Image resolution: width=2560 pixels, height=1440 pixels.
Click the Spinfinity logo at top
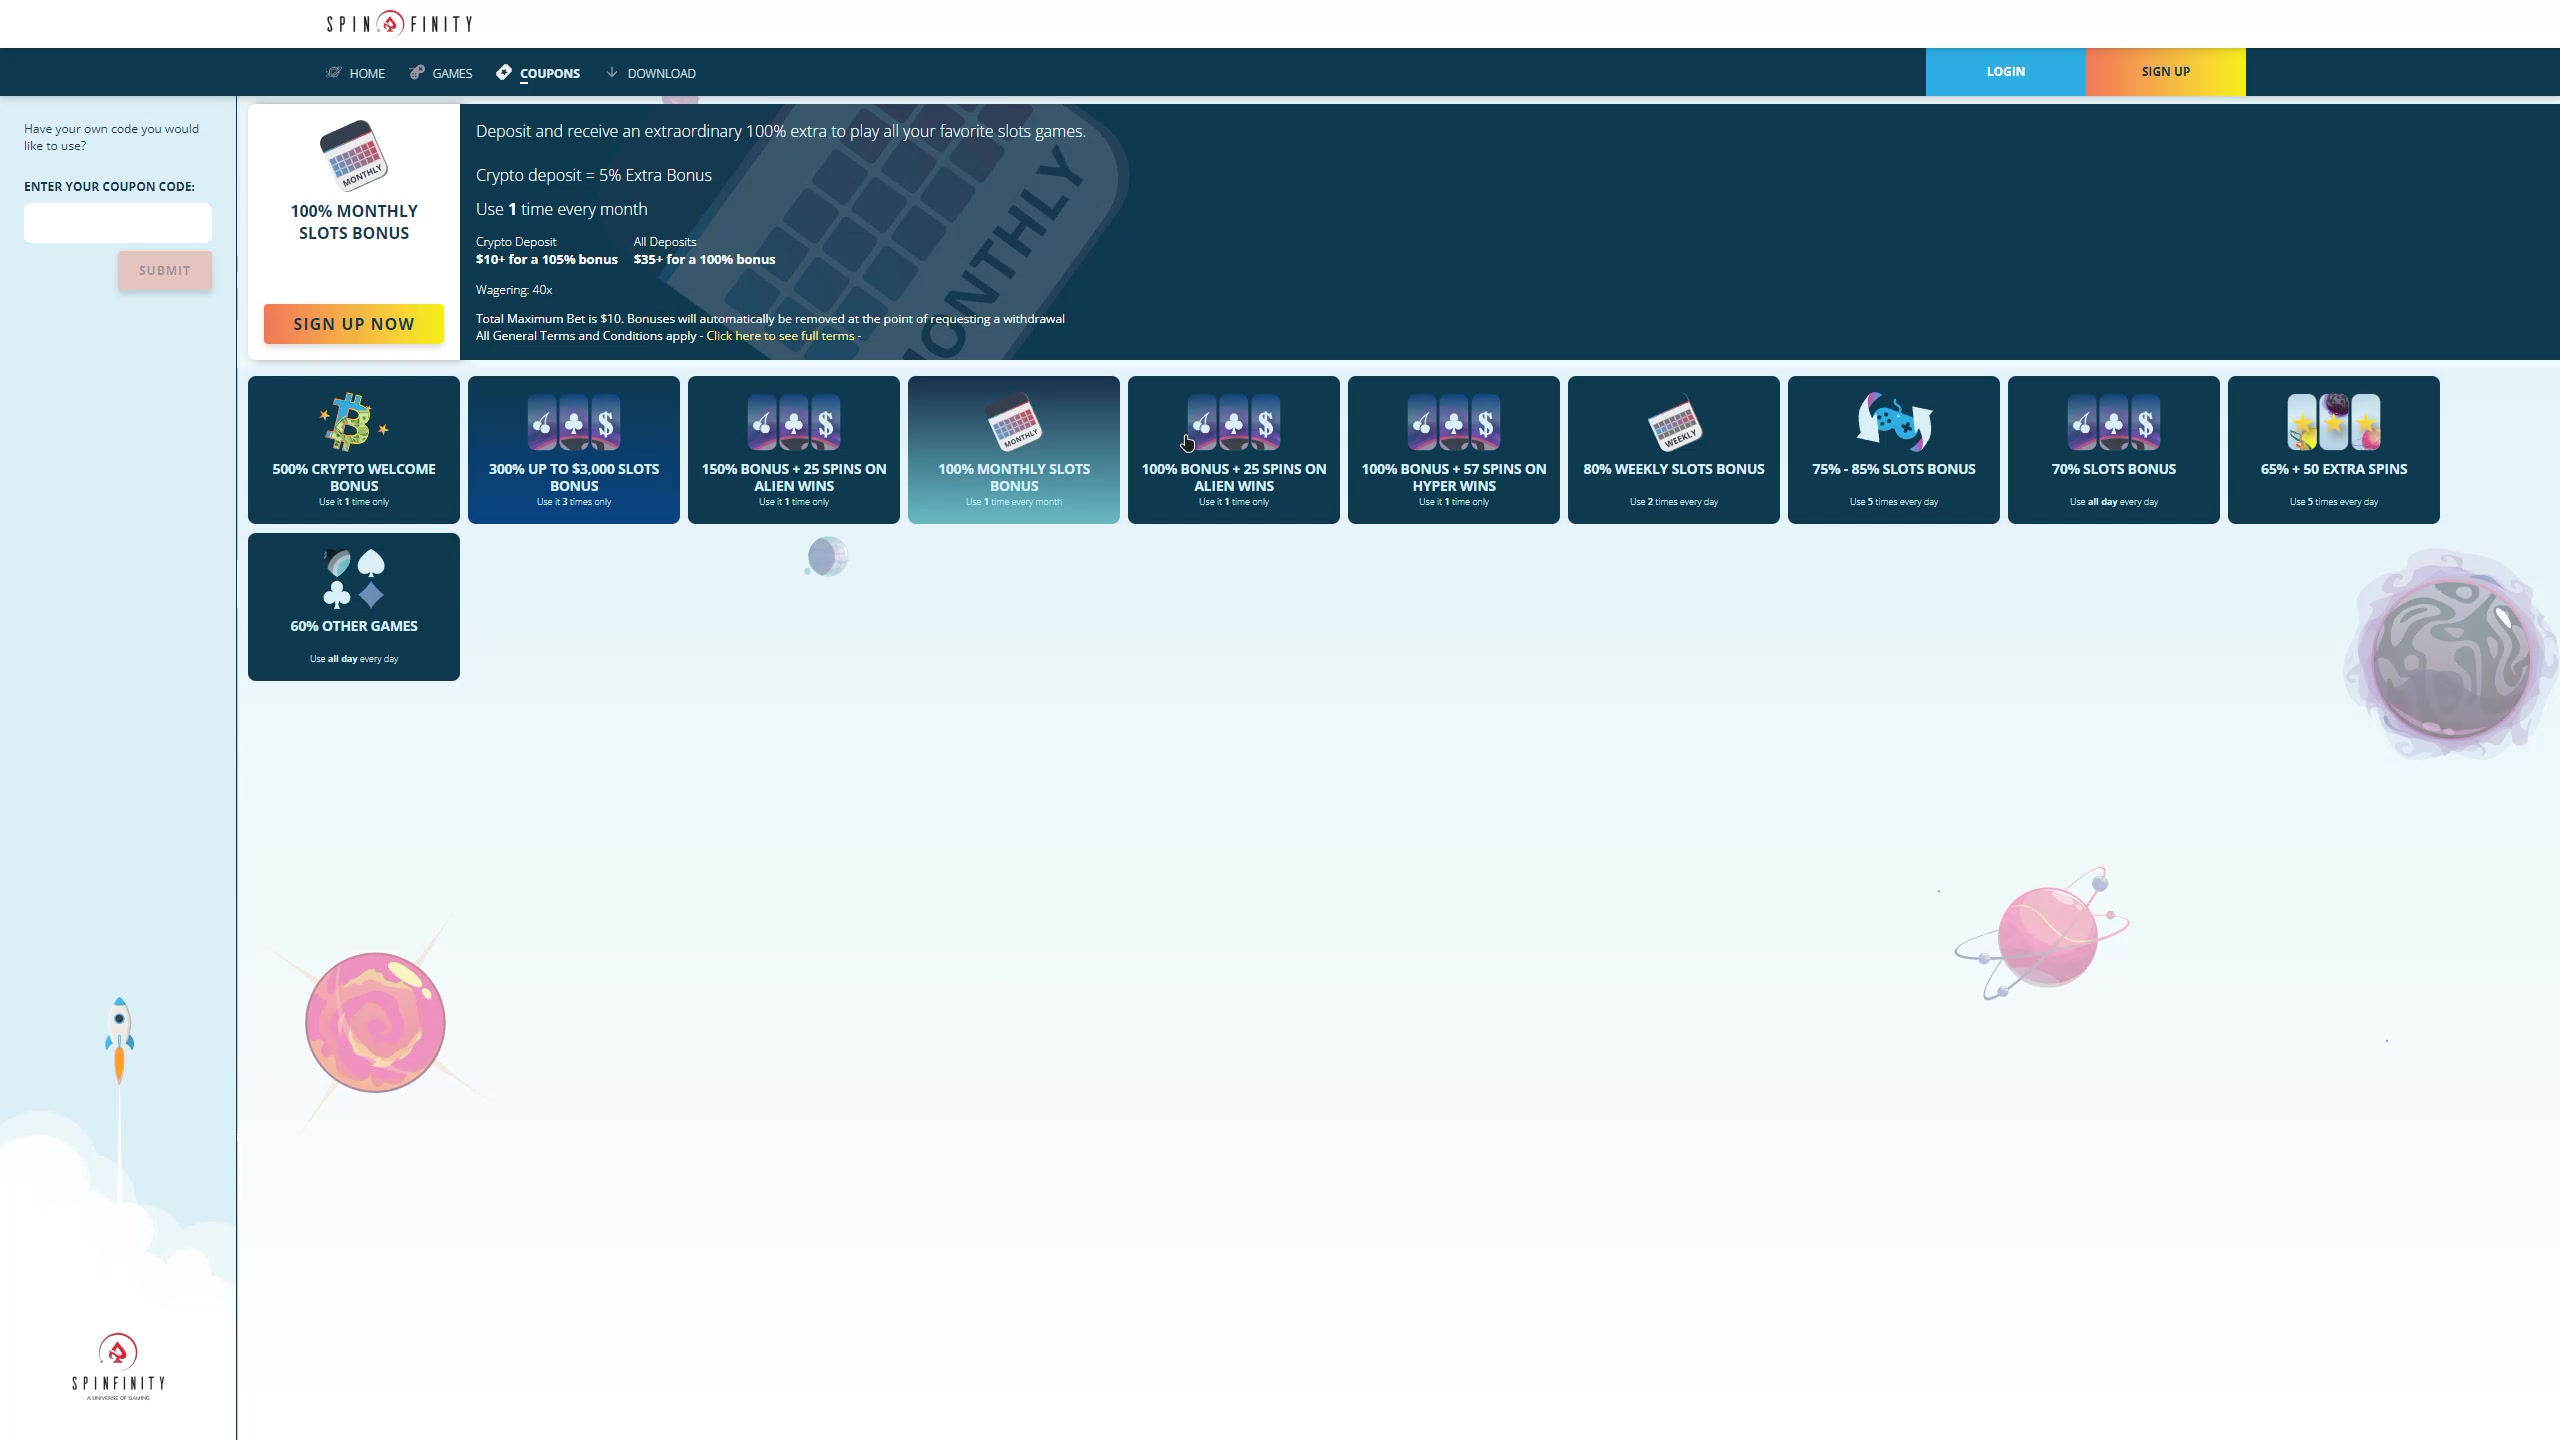[399, 23]
